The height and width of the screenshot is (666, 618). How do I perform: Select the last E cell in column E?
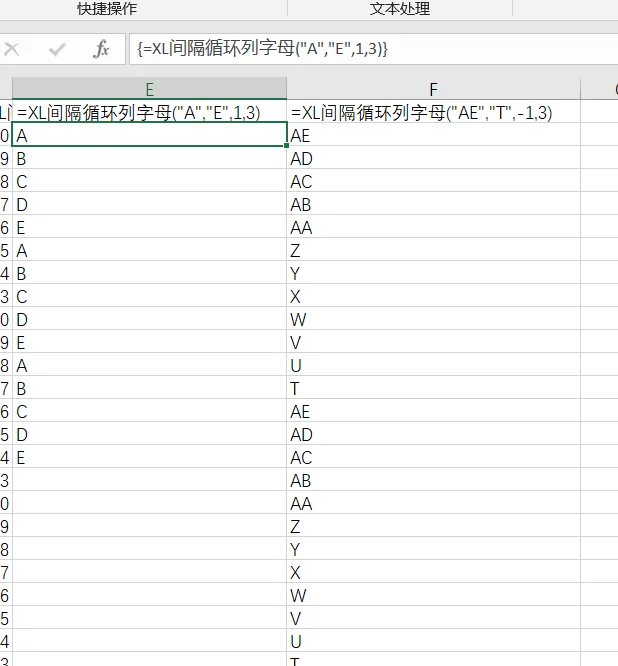[150, 457]
